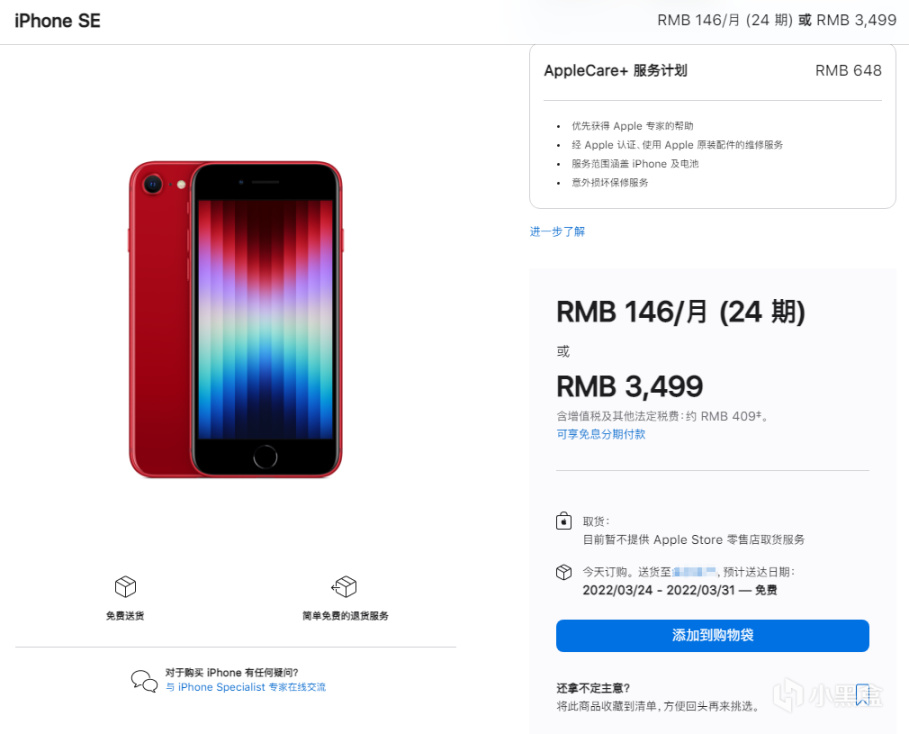This screenshot has width=909, height=734.
Task: Click the red iPhone SE product image
Action: 235,319
